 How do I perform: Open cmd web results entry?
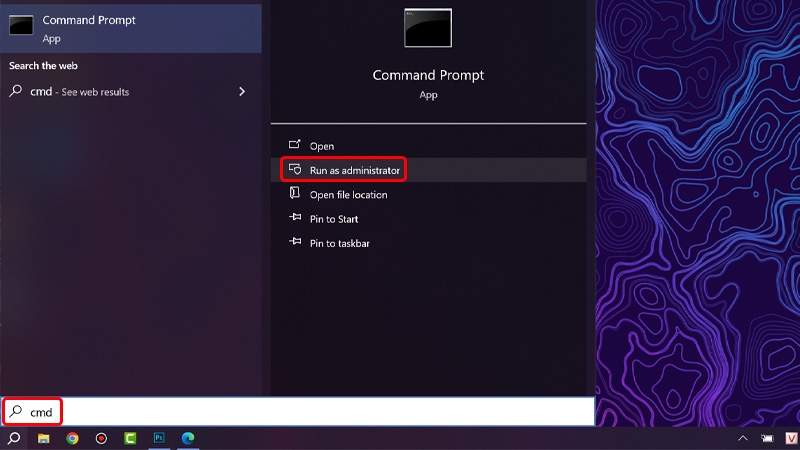tap(131, 92)
